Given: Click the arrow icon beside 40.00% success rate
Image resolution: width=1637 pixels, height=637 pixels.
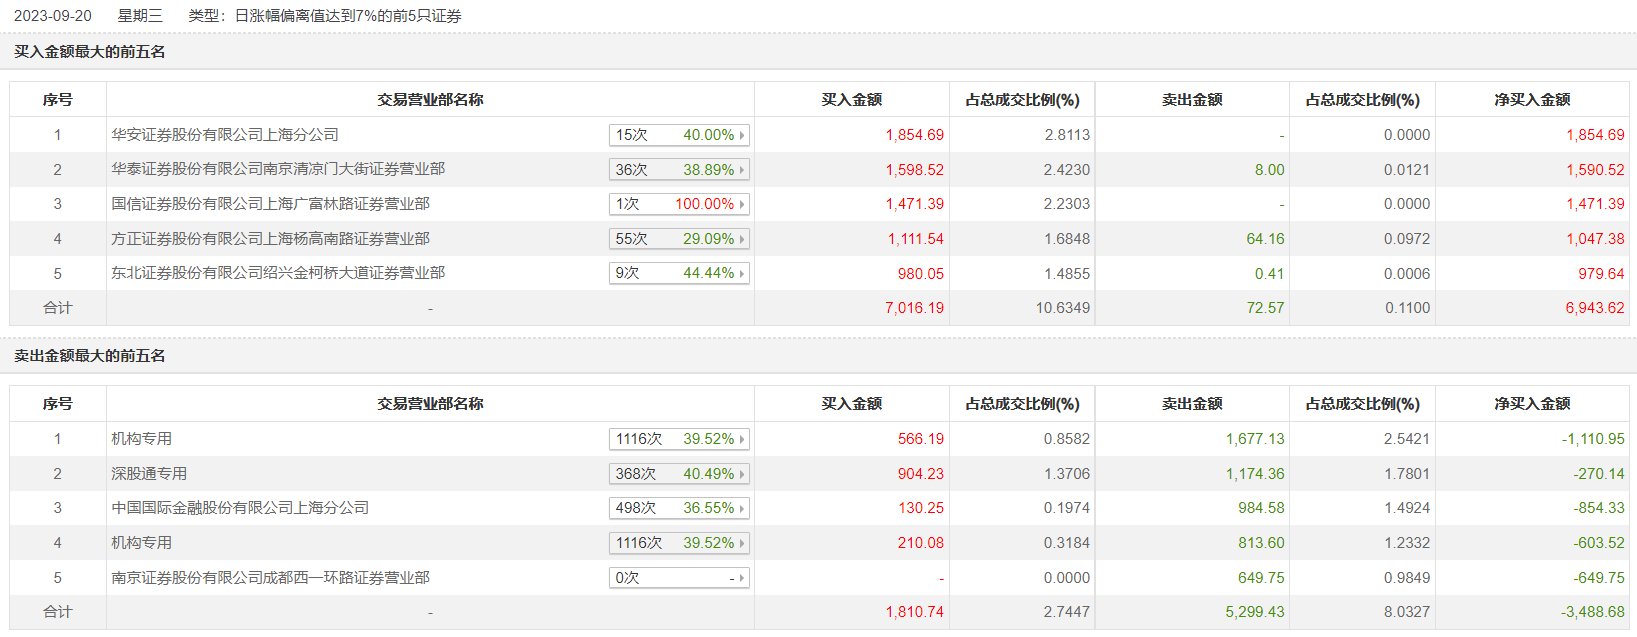Looking at the screenshot, I should (x=742, y=135).
